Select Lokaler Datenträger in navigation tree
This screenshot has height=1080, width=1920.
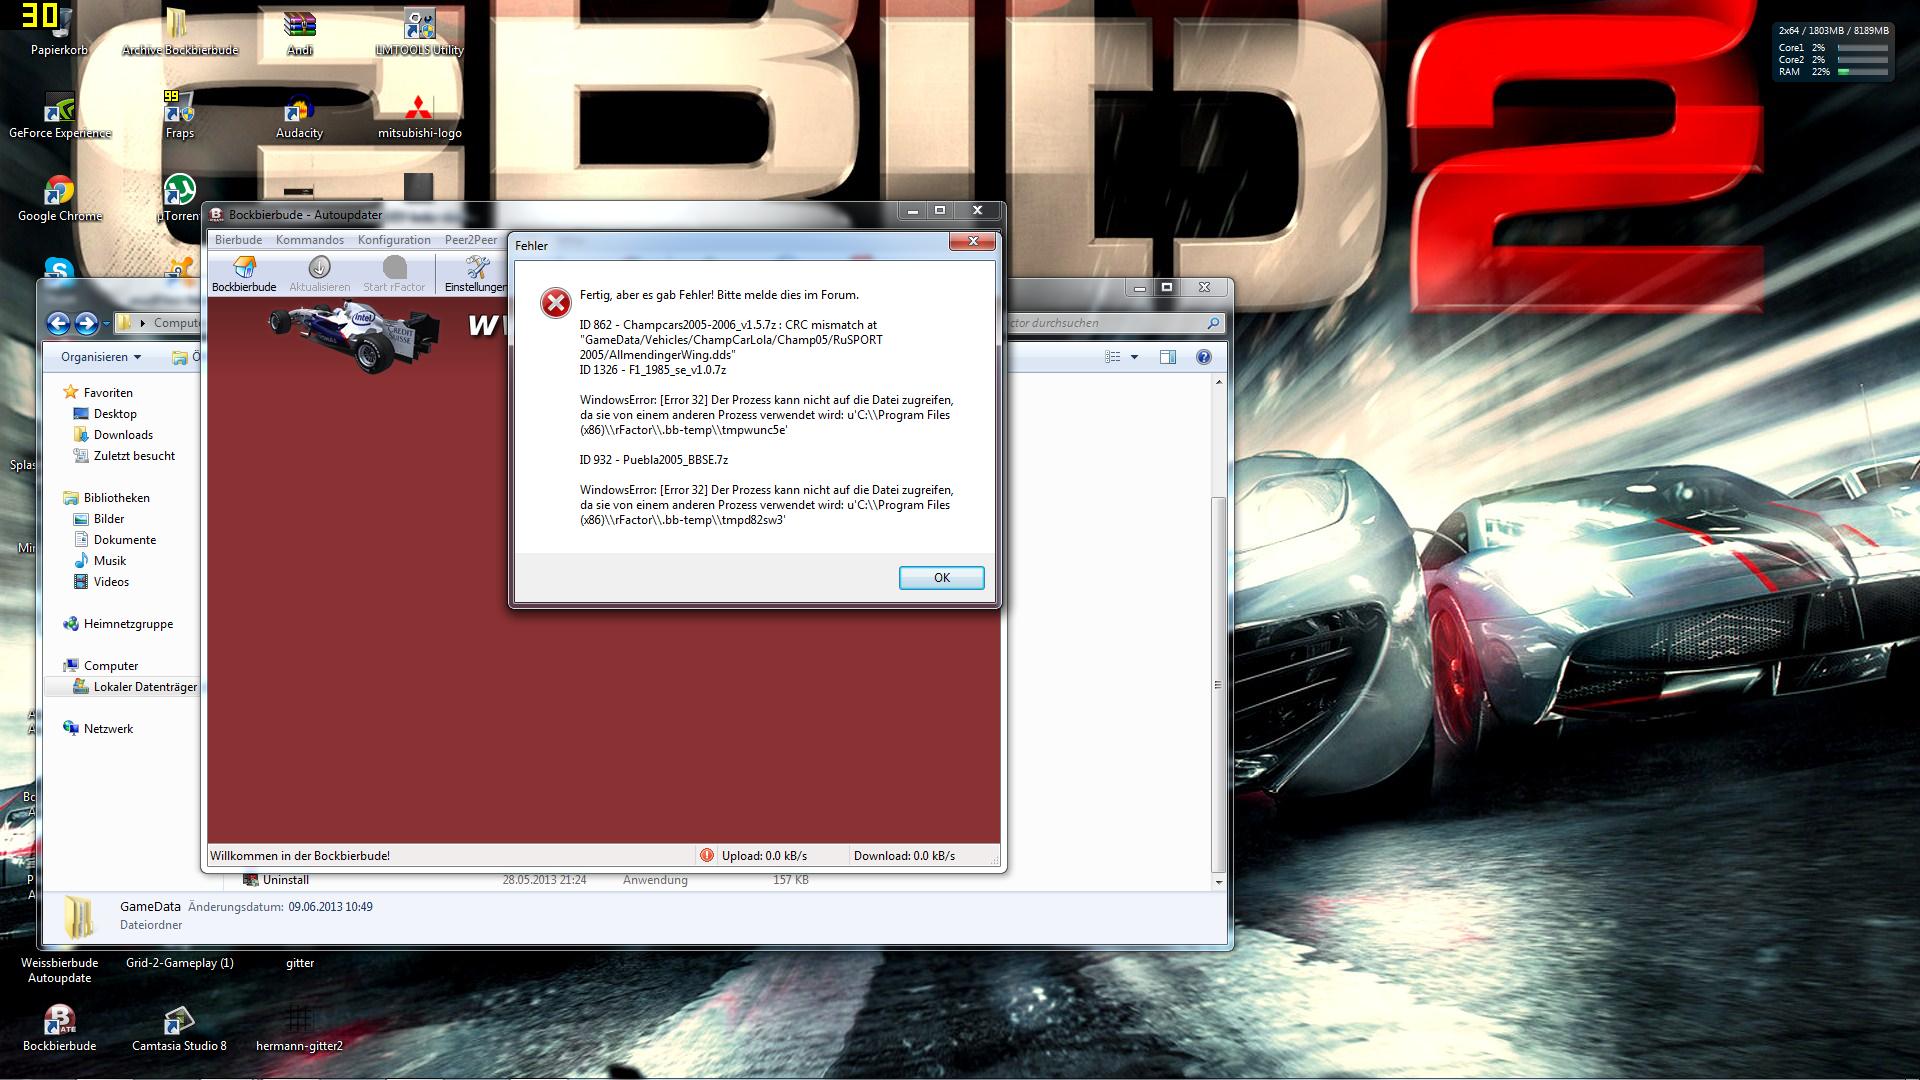(x=144, y=687)
